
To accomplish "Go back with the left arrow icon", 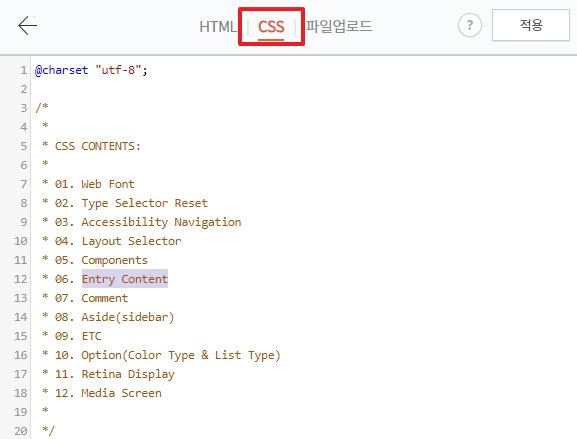I will coord(28,25).
